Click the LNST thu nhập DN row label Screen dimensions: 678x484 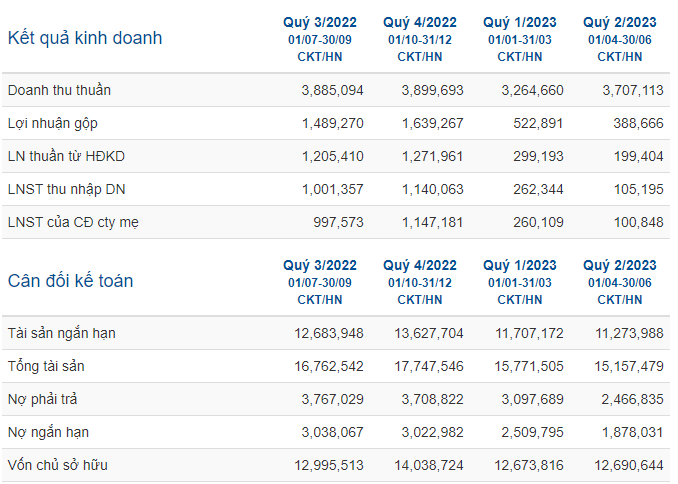67,189
